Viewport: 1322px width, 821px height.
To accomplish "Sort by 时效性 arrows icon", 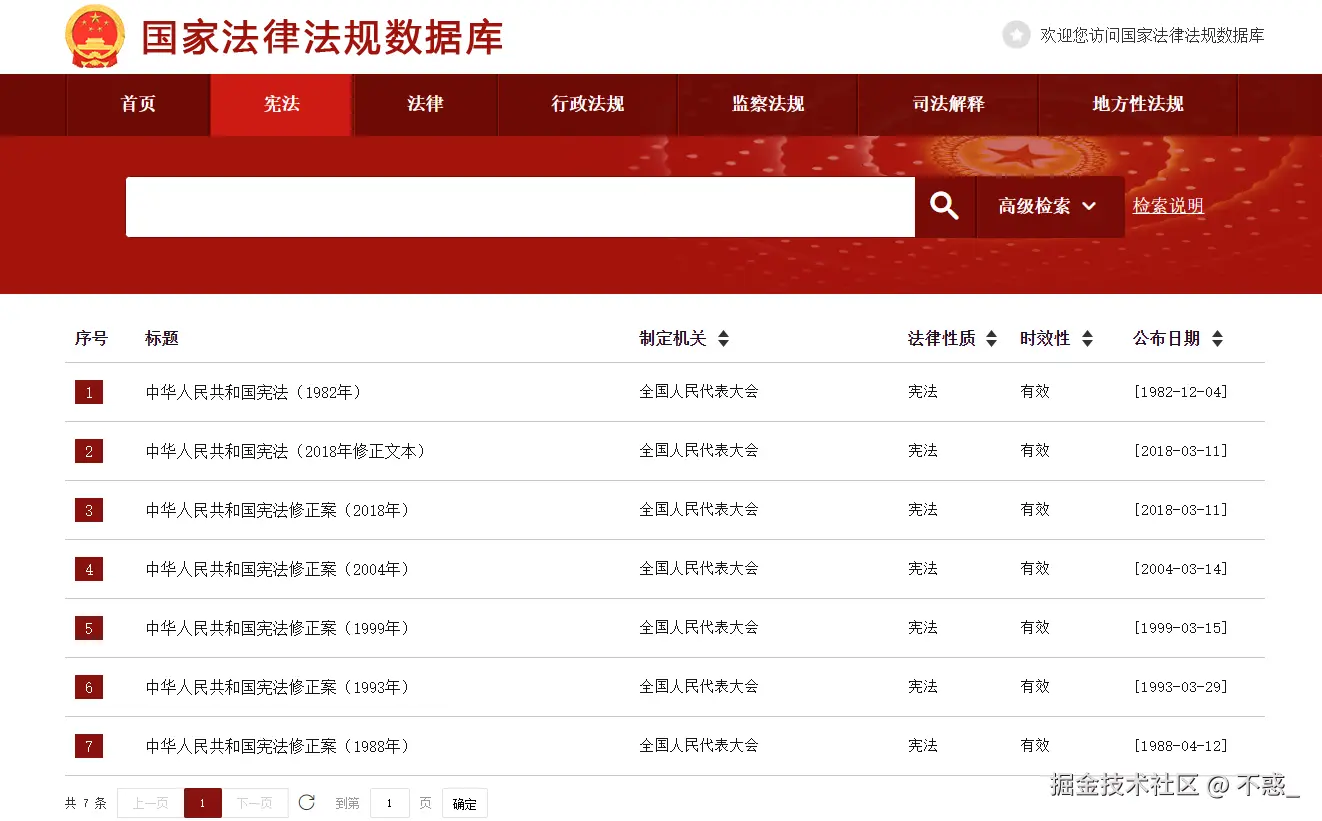I will [x=1087, y=339].
